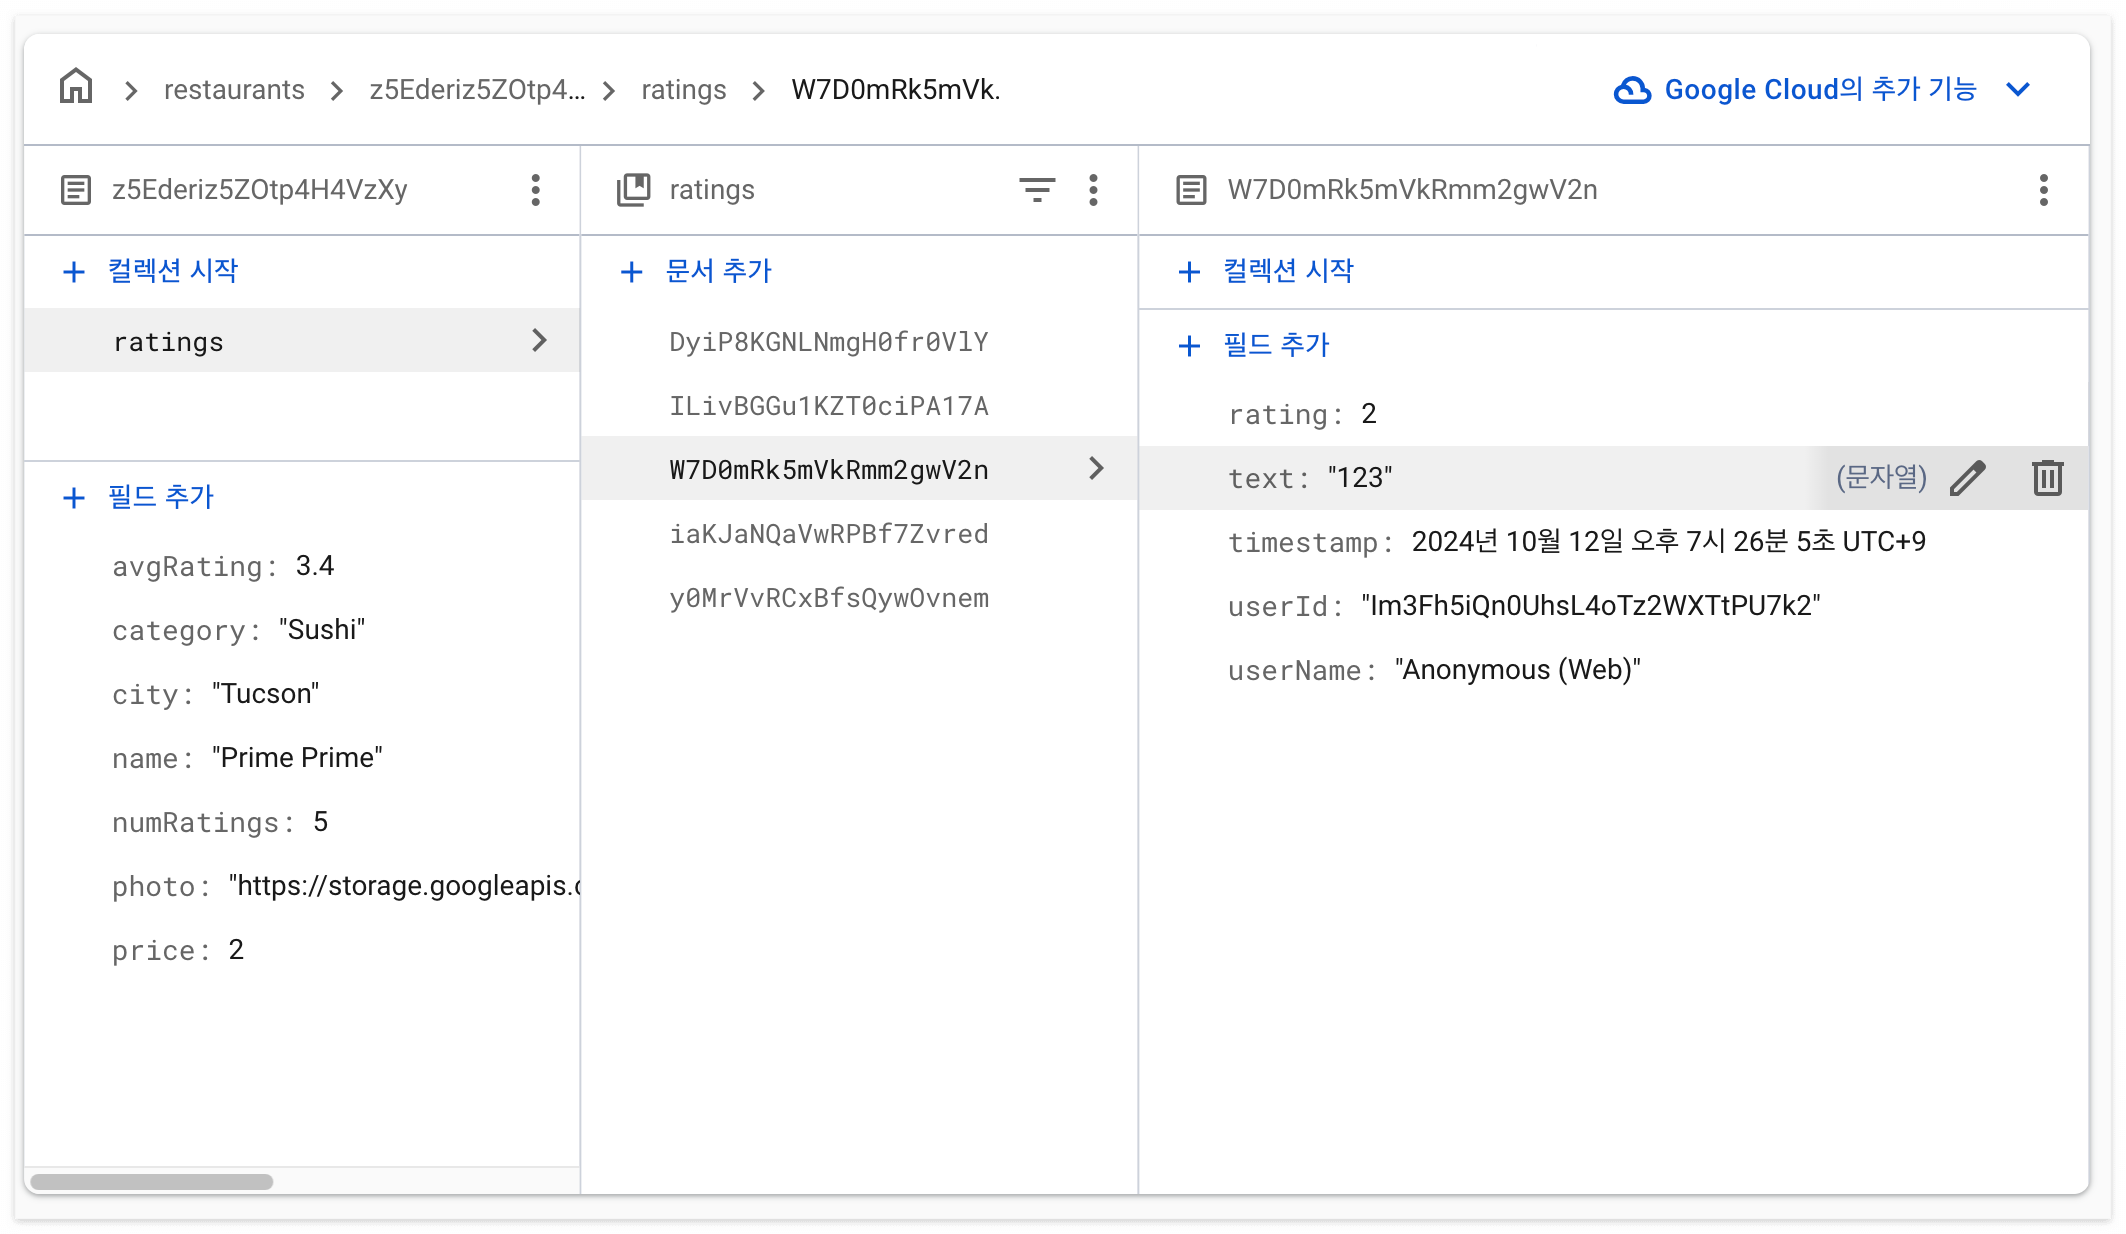Go to restaurants in breadcrumb
2126x1234 pixels.
click(x=234, y=90)
